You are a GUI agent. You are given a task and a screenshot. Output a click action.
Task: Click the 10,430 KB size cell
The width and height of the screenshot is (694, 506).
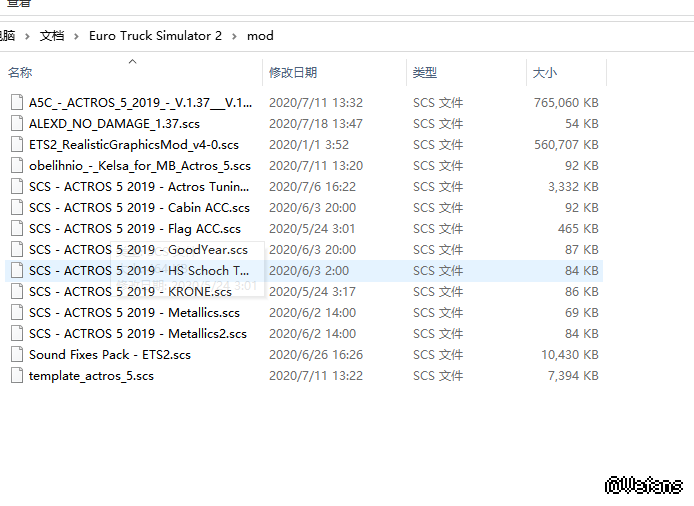click(x=570, y=355)
